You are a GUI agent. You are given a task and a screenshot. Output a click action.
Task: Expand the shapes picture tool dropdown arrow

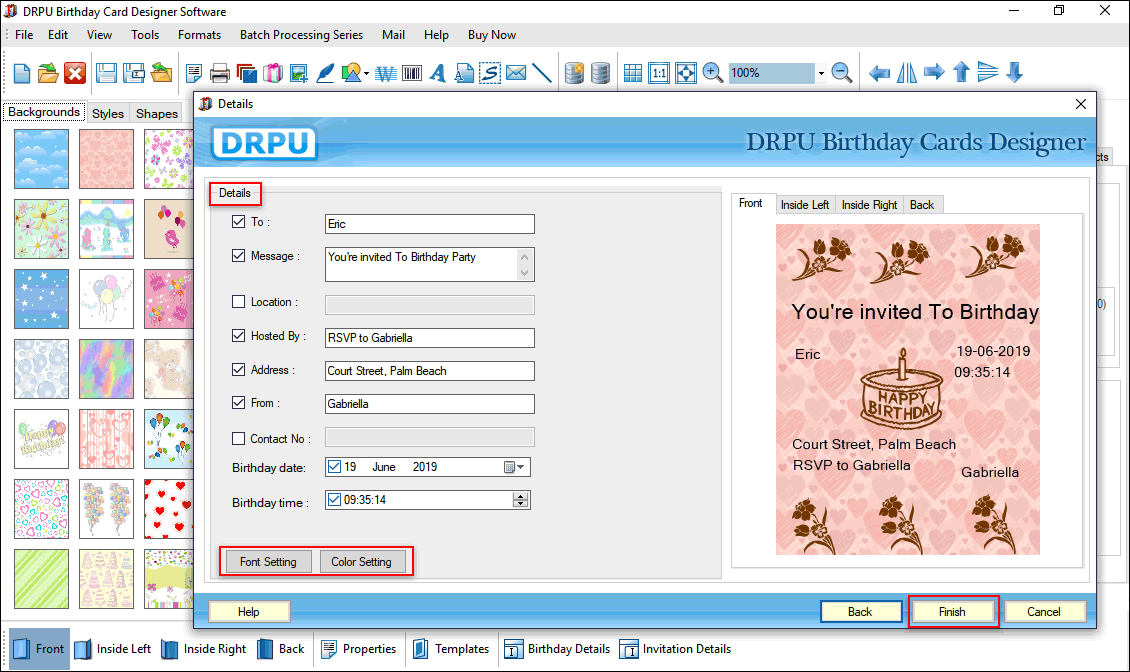[367, 74]
